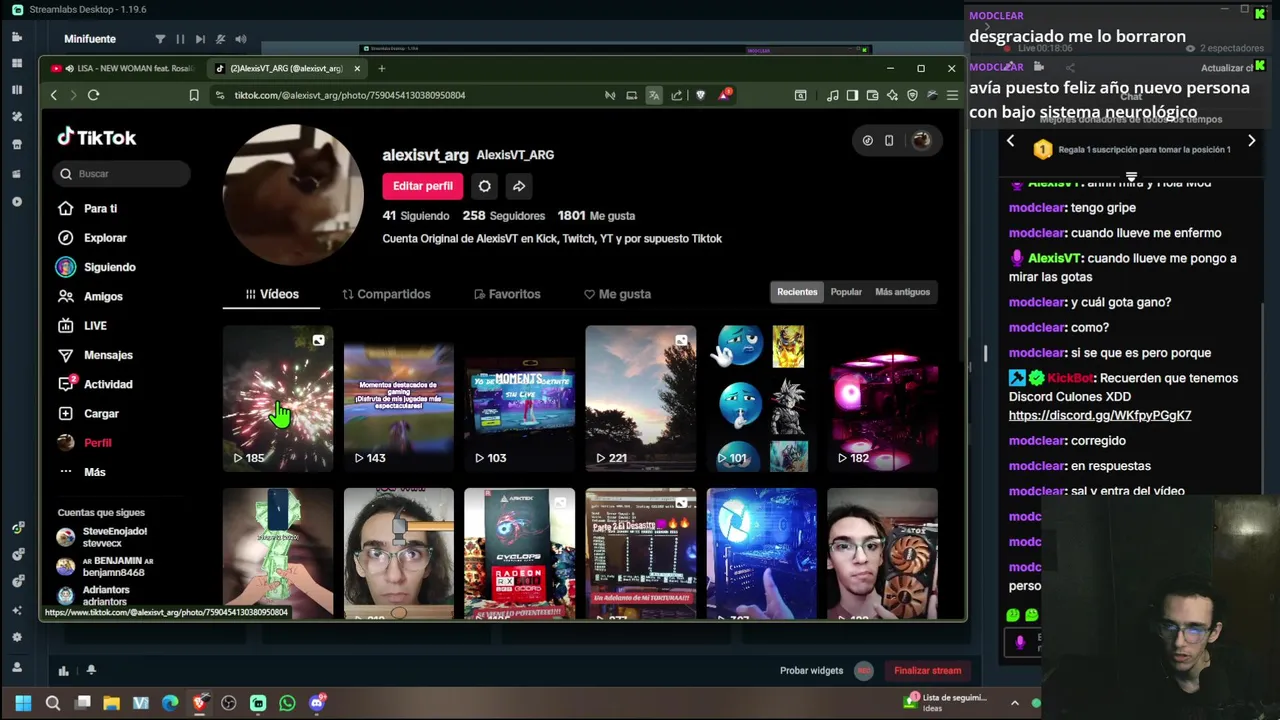Click the get-app phone icon
The width and height of the screenshot is (1280, 720).
click(x=889, y=141)
